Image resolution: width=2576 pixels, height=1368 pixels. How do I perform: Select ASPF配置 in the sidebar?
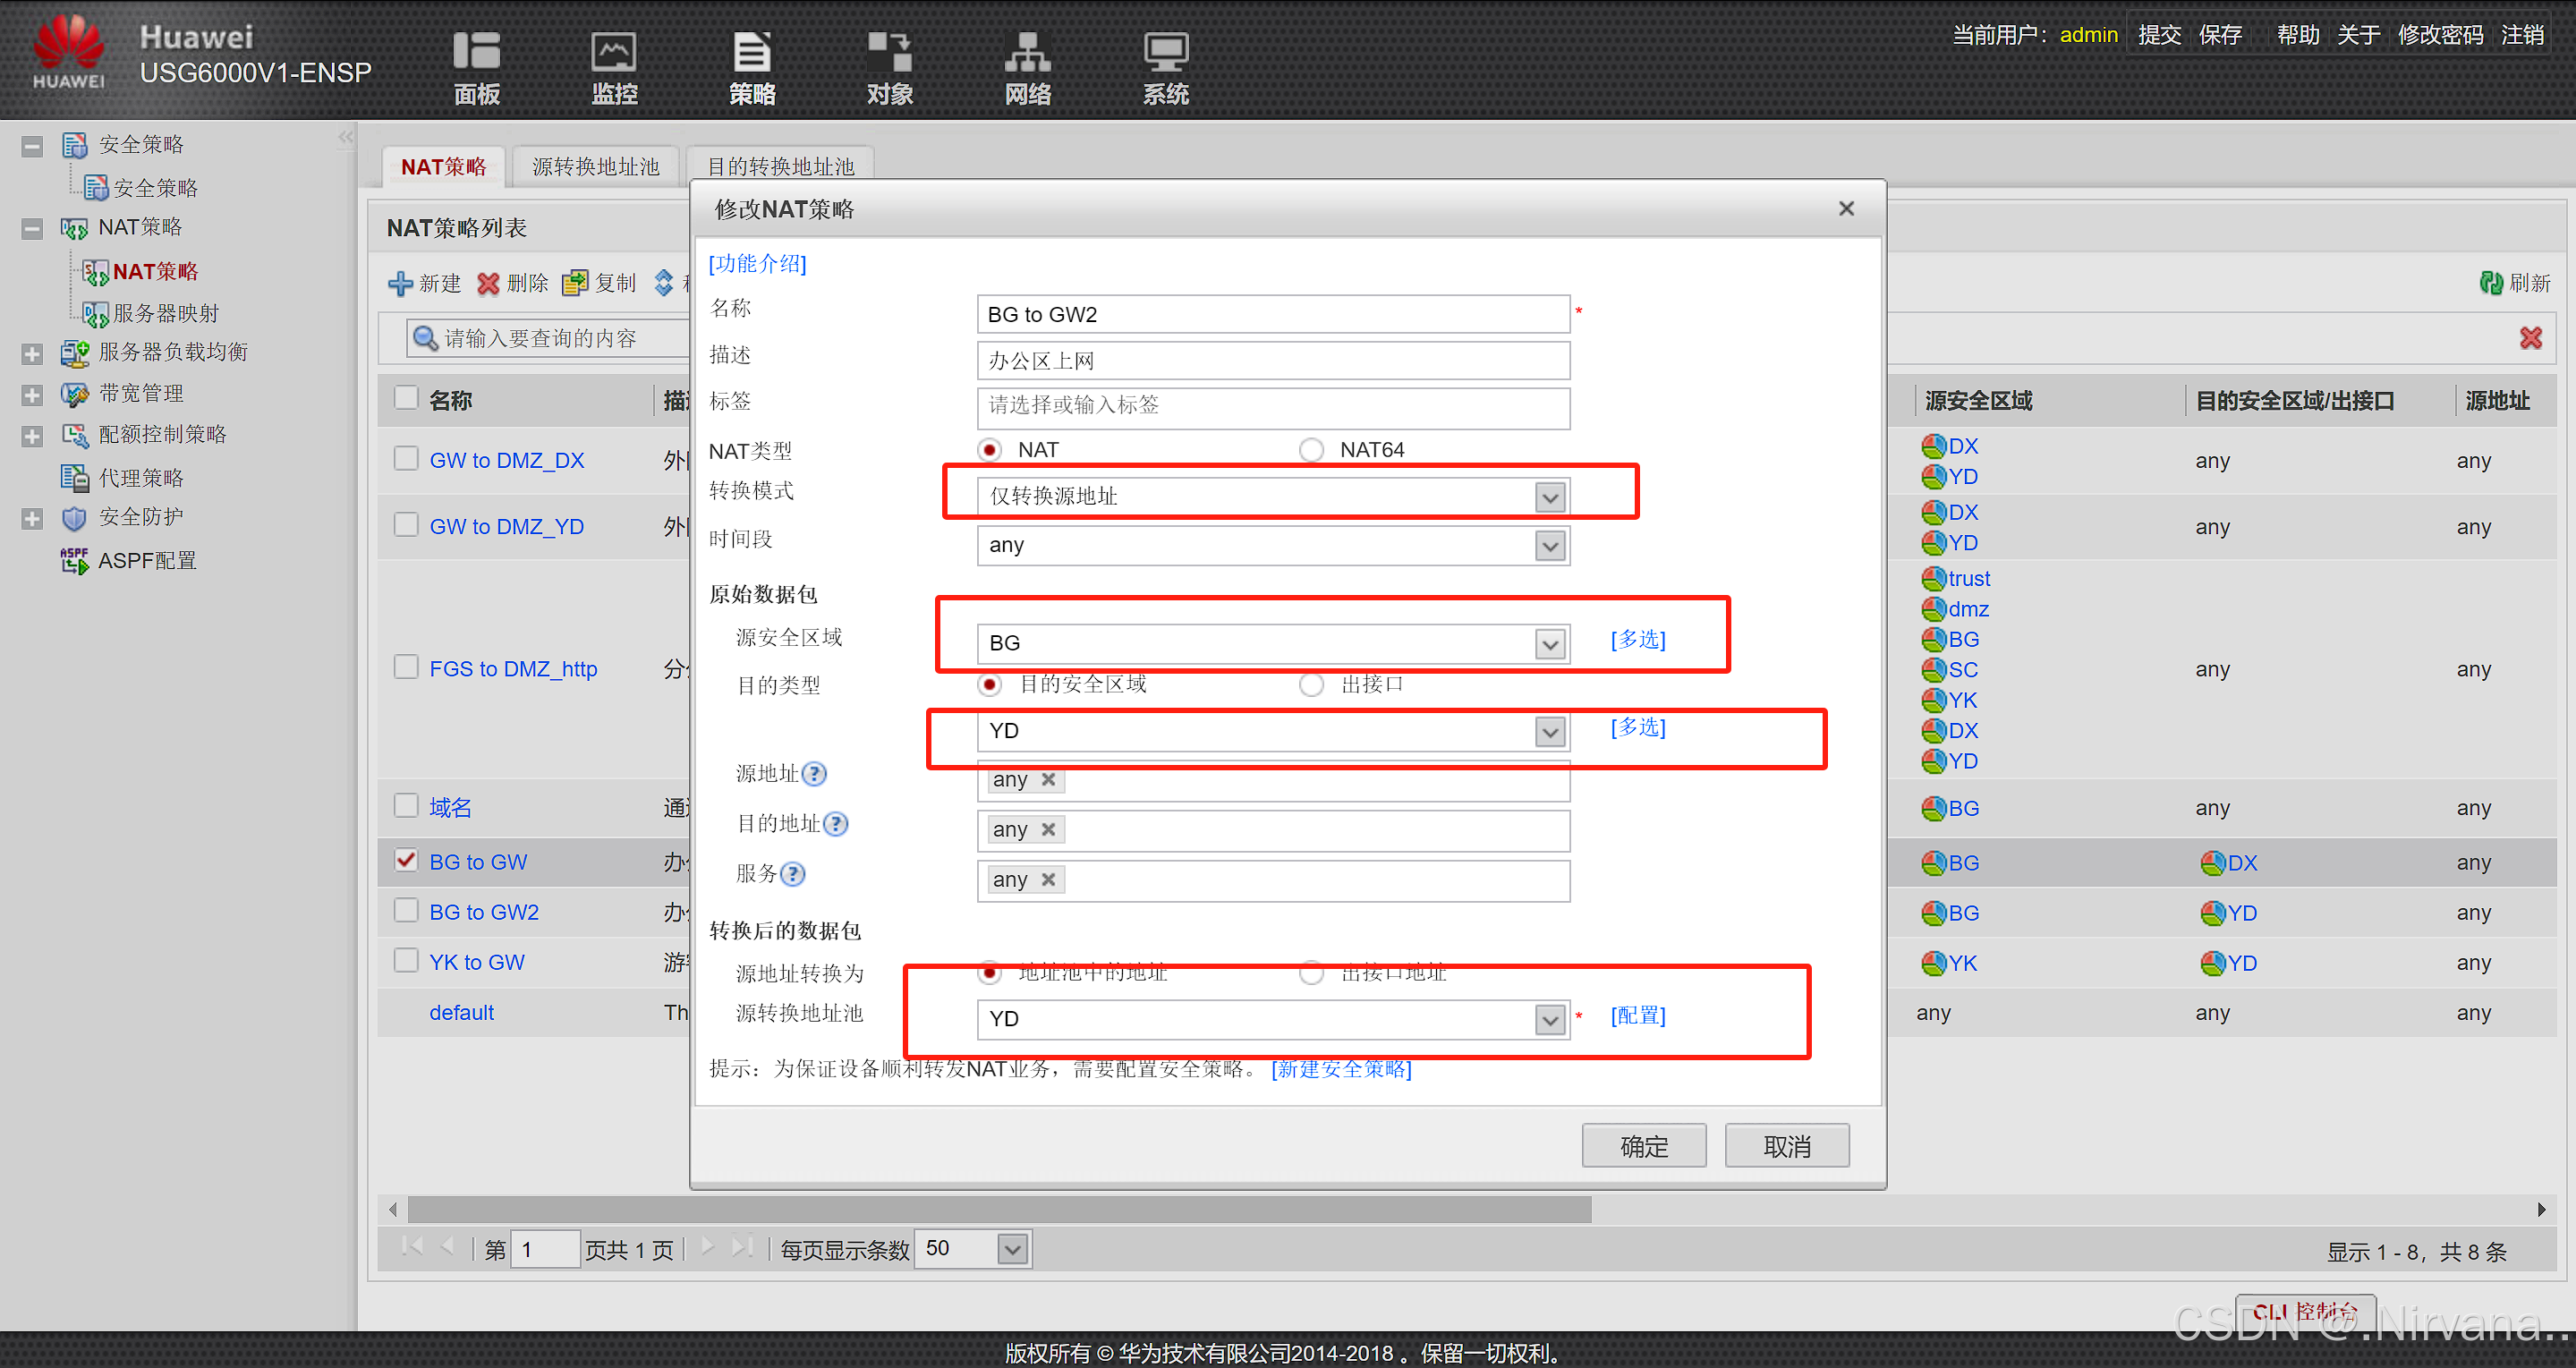tap(147, 560)
